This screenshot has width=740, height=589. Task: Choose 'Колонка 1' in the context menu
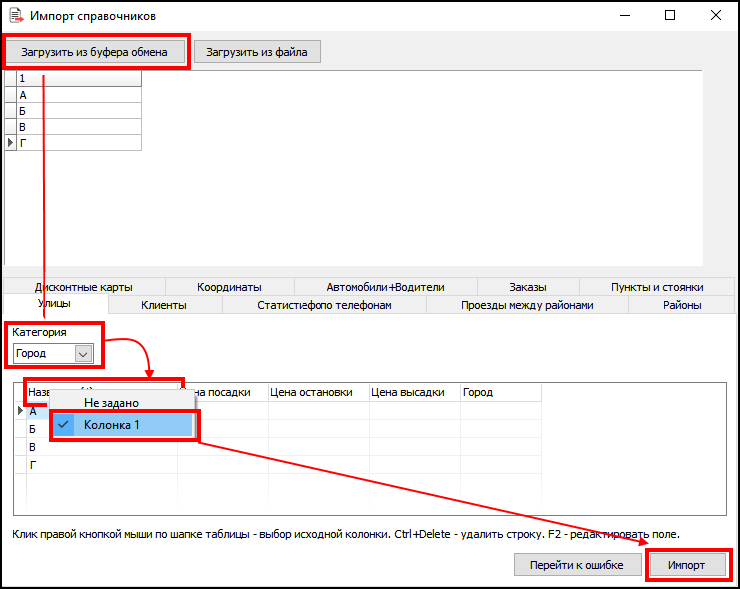tap(122, 425)
